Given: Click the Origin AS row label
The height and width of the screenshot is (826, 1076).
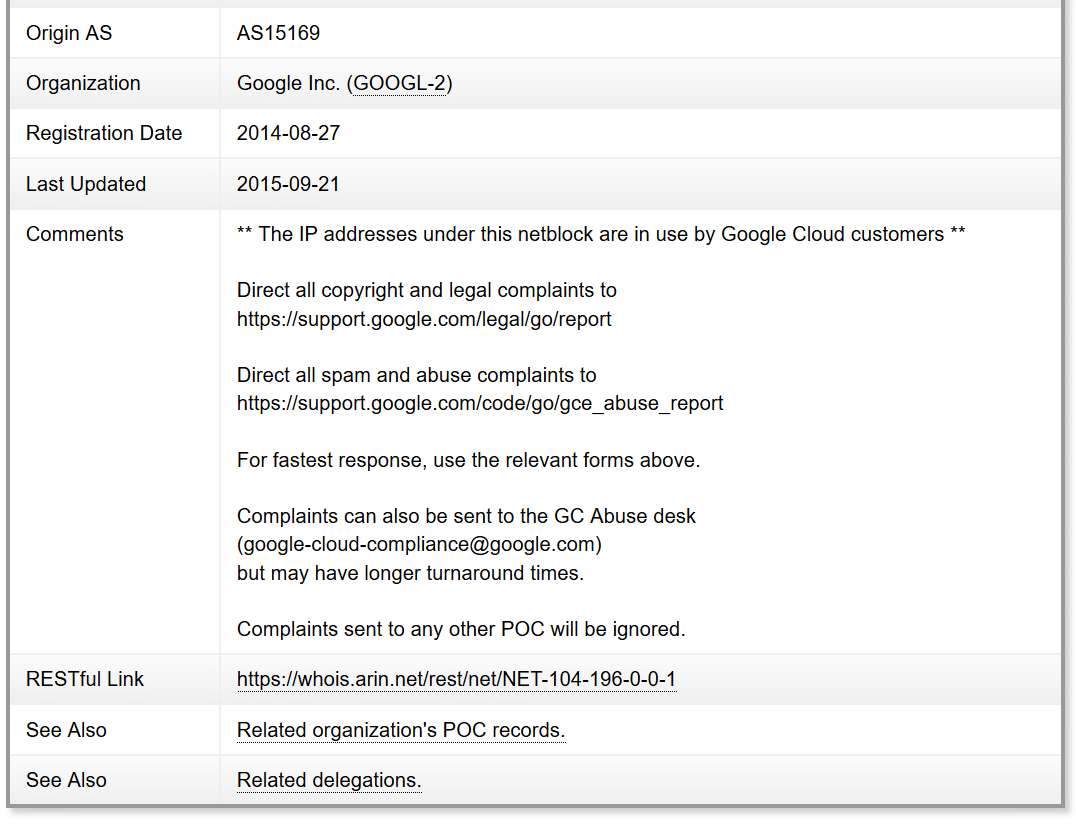Looking at the screenshot, I should click(x=69, y=33).
